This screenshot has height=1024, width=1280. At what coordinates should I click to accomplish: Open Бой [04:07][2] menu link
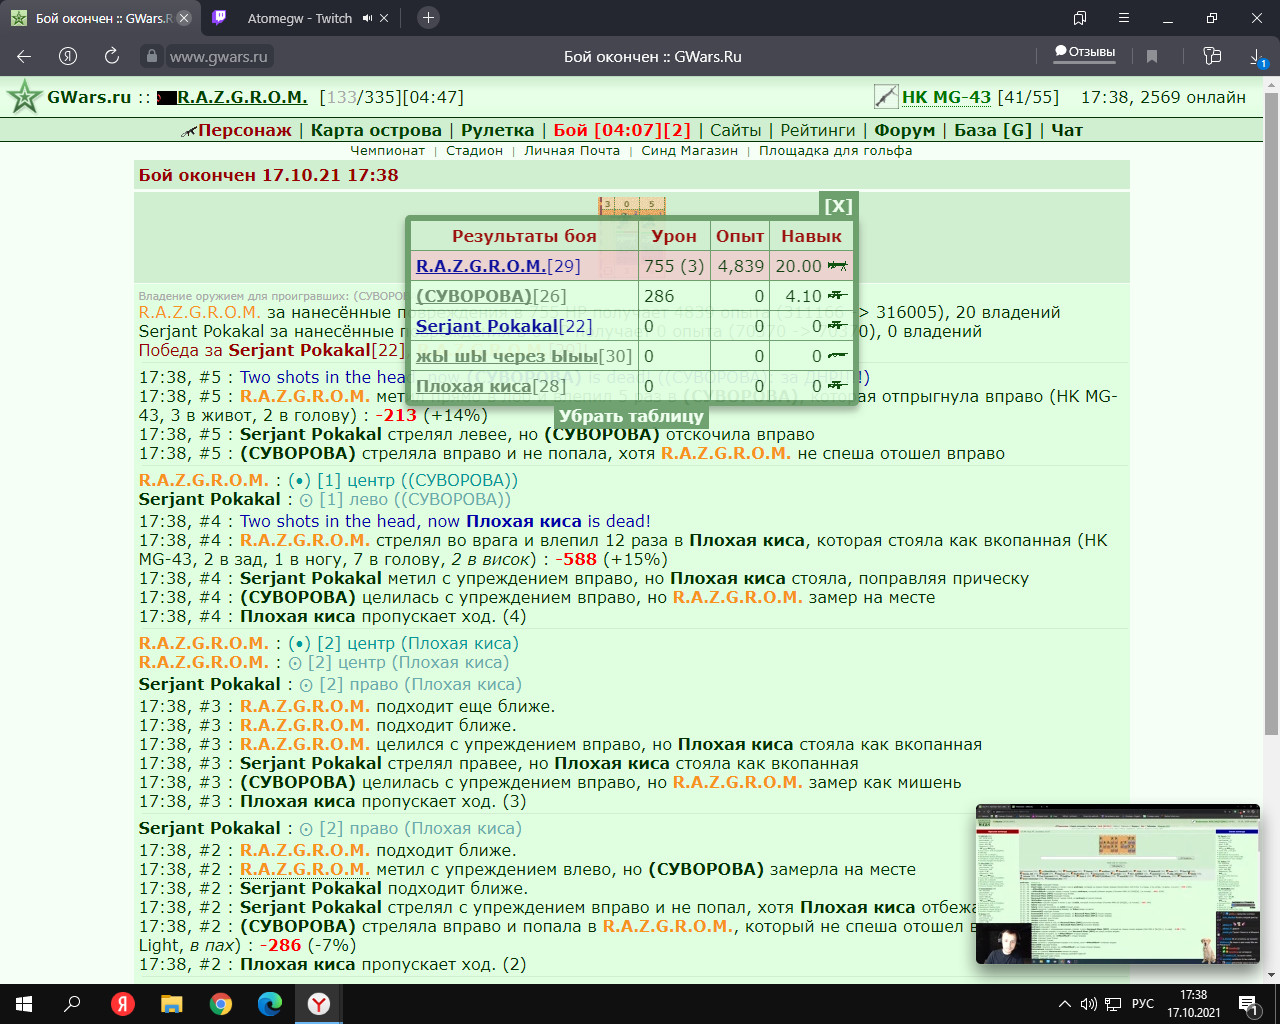coord(622,130)
